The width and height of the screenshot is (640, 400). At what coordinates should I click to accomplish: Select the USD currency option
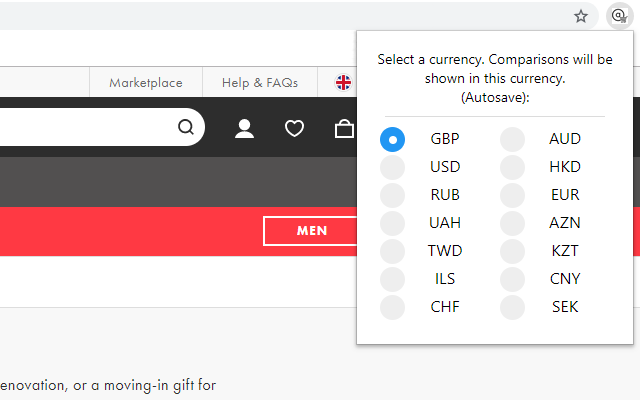point(393,167)
